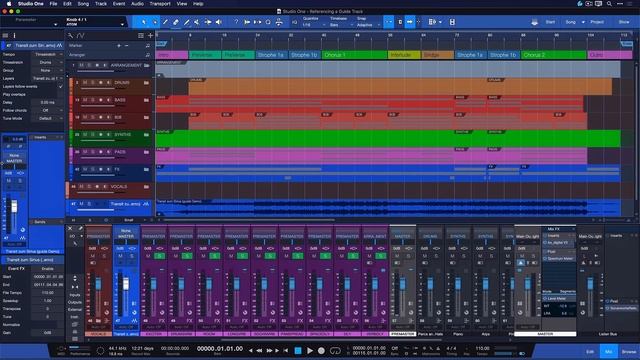Open the Edit view button
The width and height of the screenshot is (640, 360).
pyautogui.click(x=590, y=351)
